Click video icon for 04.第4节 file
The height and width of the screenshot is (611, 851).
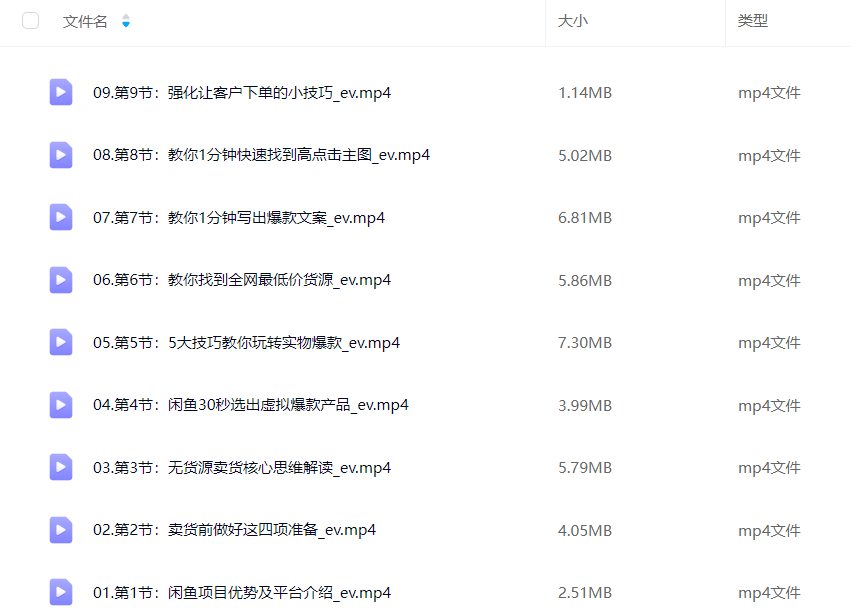coord(61,405)
